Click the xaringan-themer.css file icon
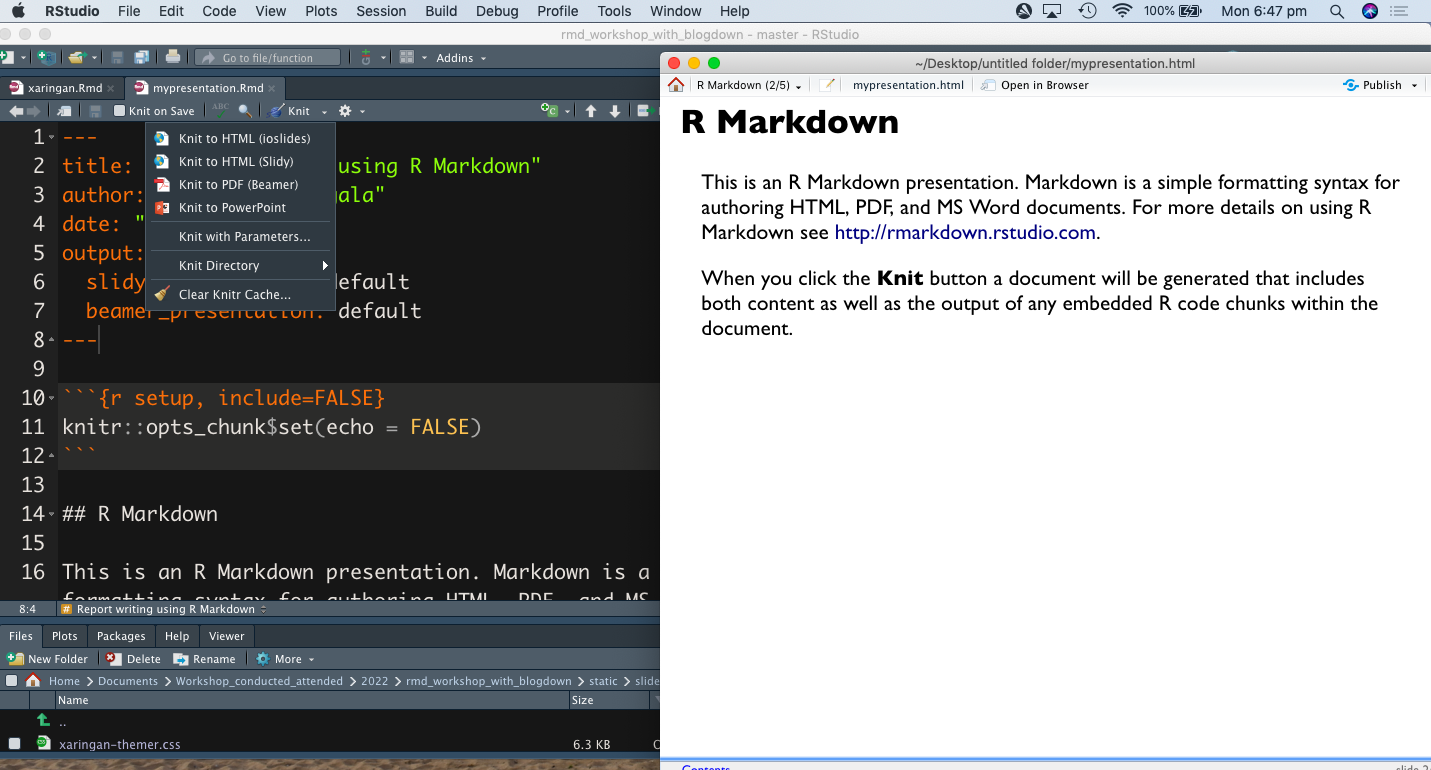 43,743
